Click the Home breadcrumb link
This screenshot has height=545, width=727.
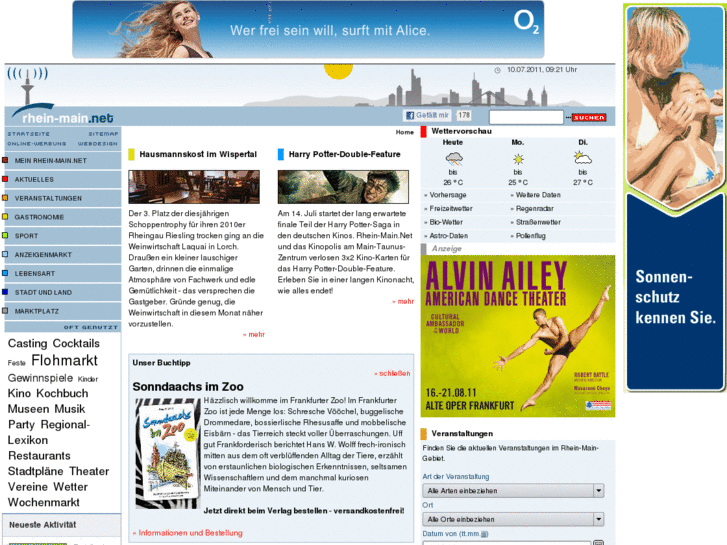point(404,132)
